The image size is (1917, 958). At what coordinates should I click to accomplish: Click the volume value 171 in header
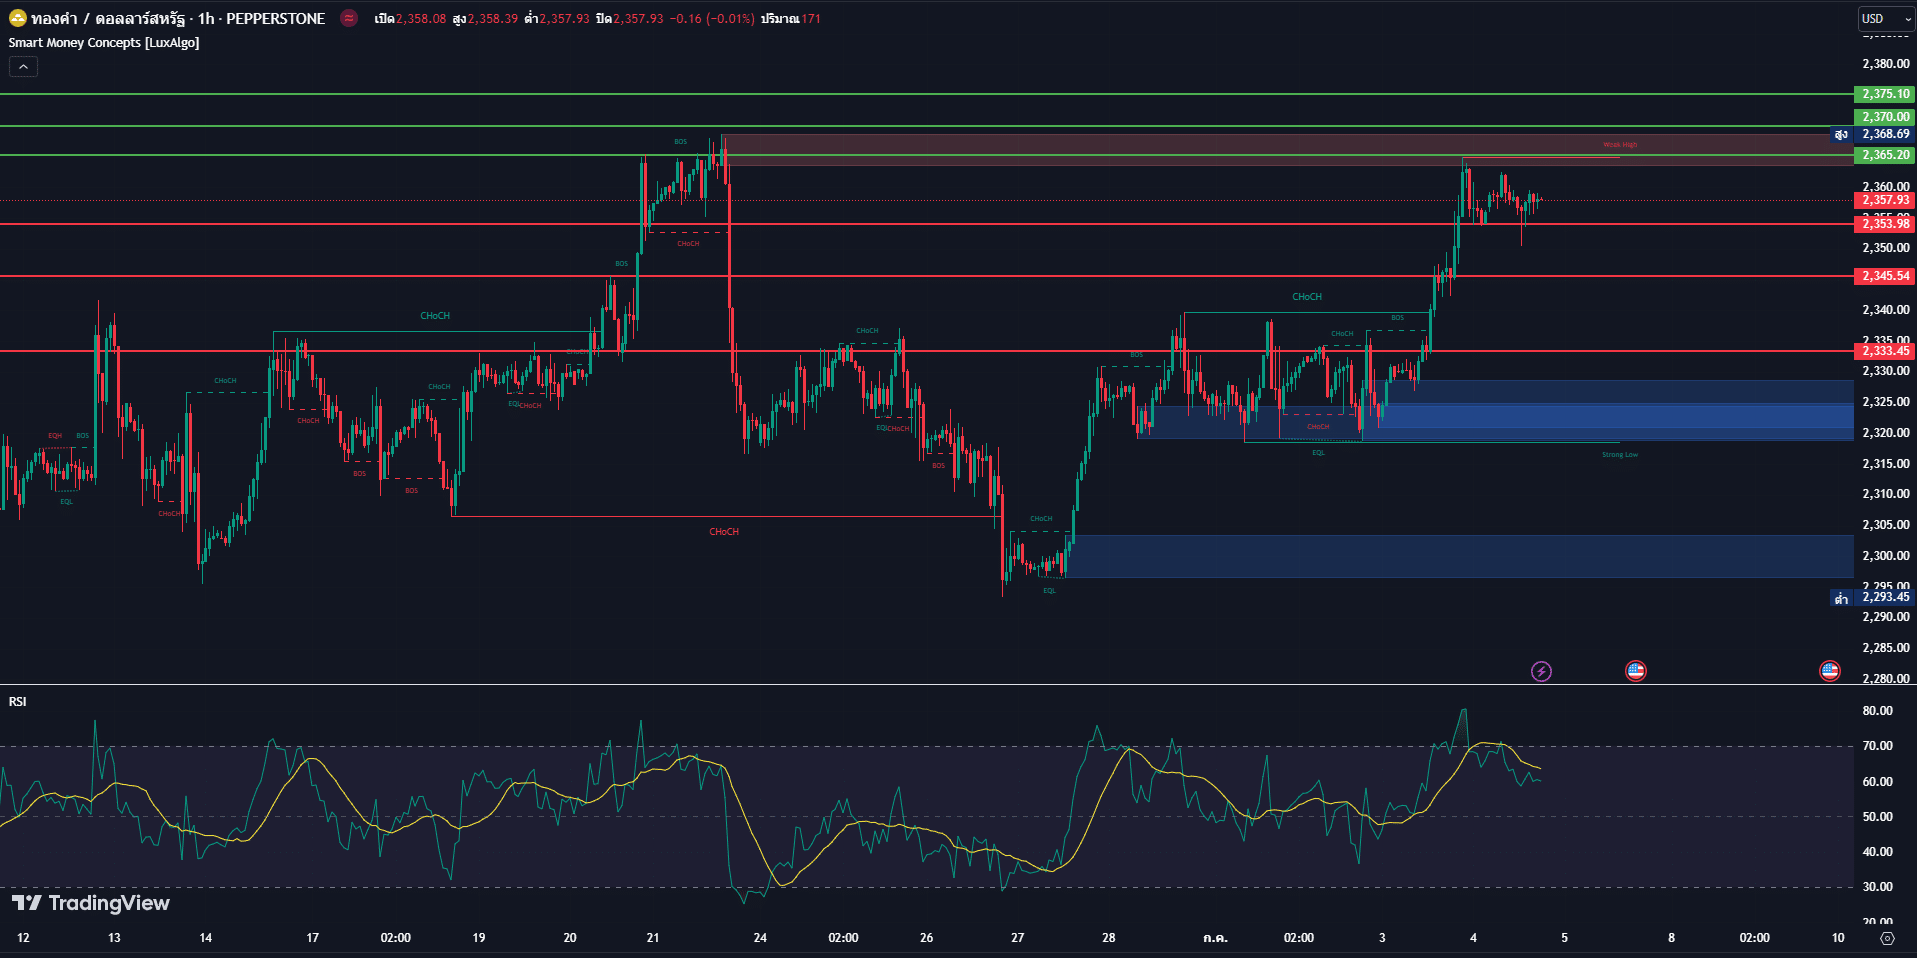[x=811, y=18]
